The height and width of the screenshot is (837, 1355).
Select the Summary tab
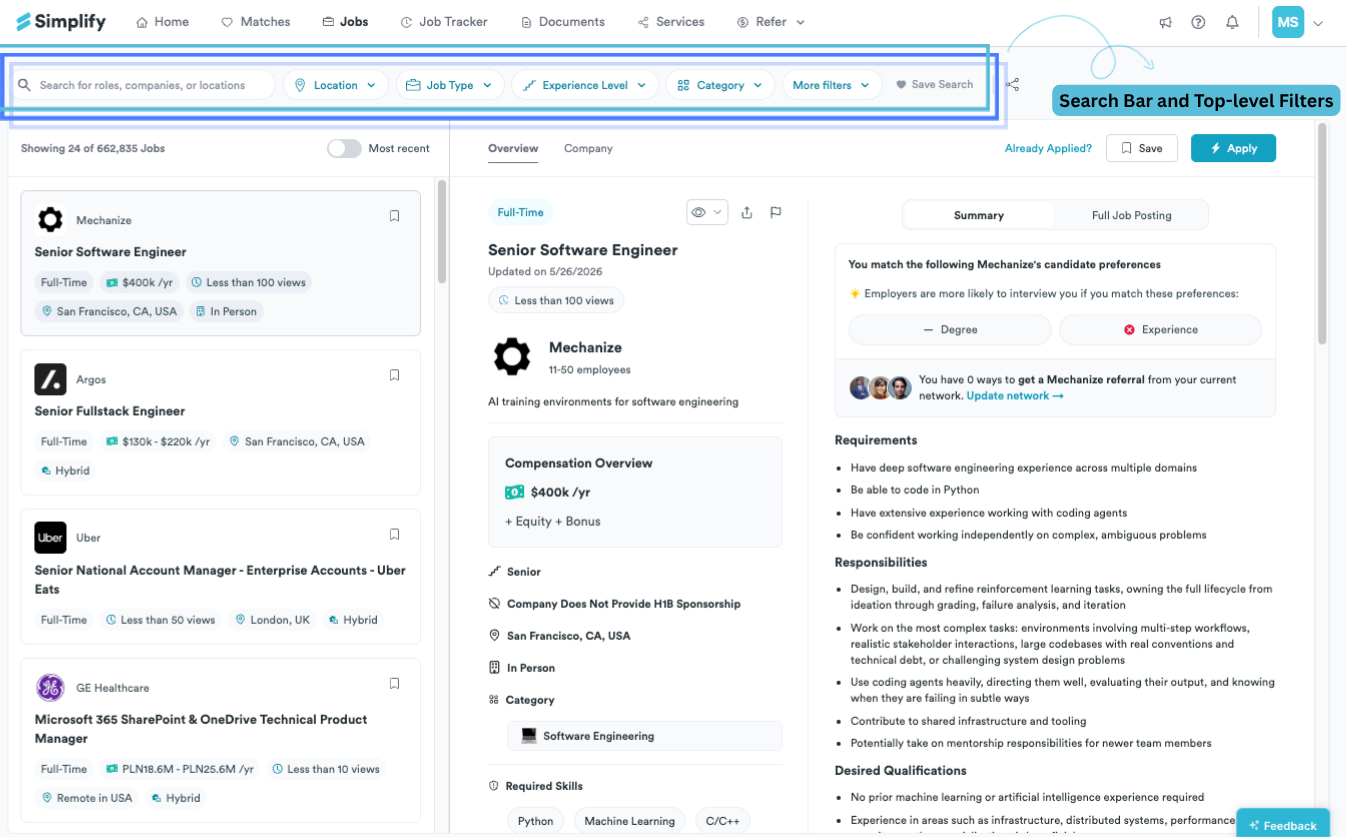click(979, 215)
